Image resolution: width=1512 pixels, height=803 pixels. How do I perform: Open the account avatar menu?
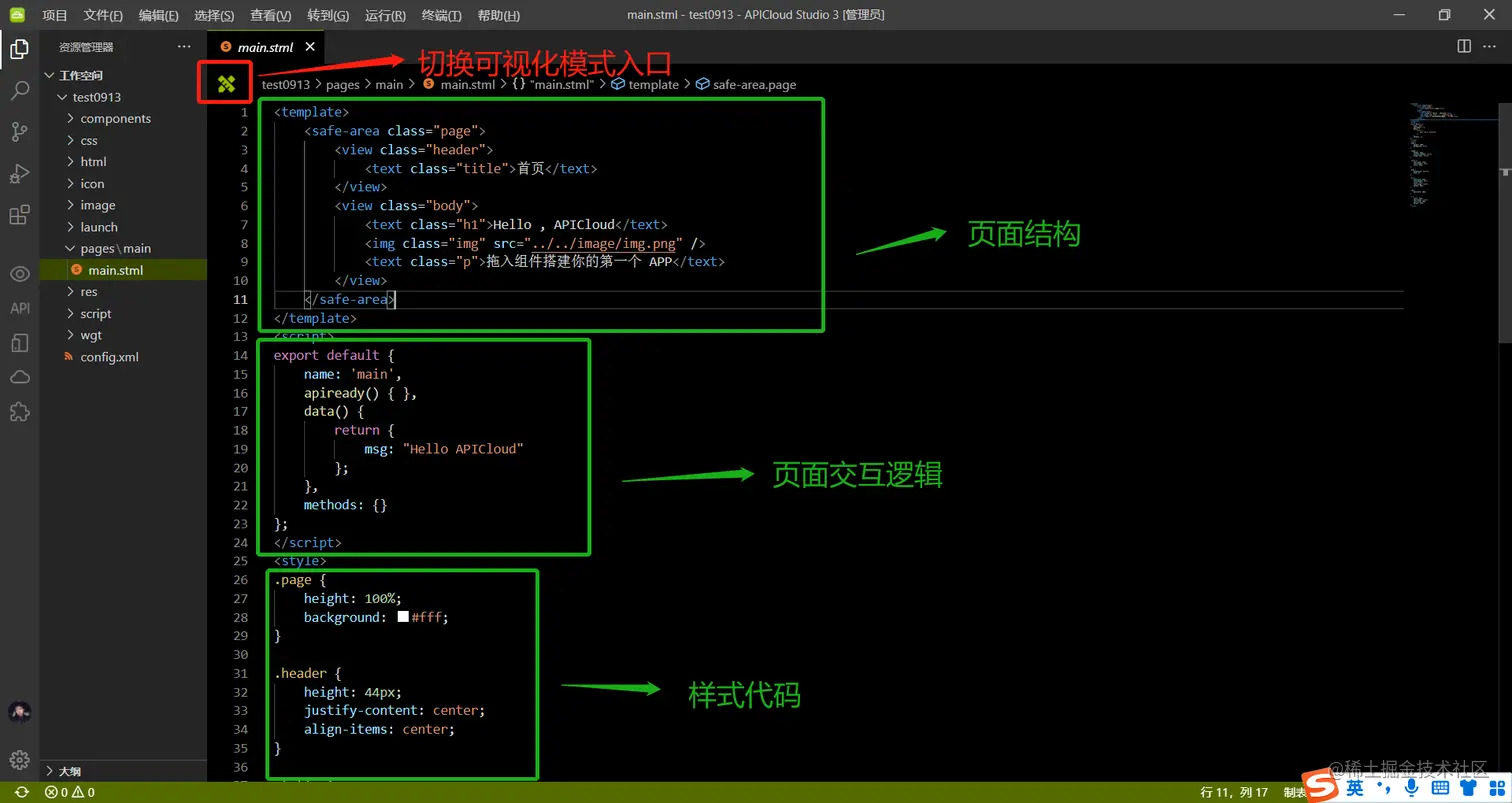pyautogui.click(x=19, y=712)
